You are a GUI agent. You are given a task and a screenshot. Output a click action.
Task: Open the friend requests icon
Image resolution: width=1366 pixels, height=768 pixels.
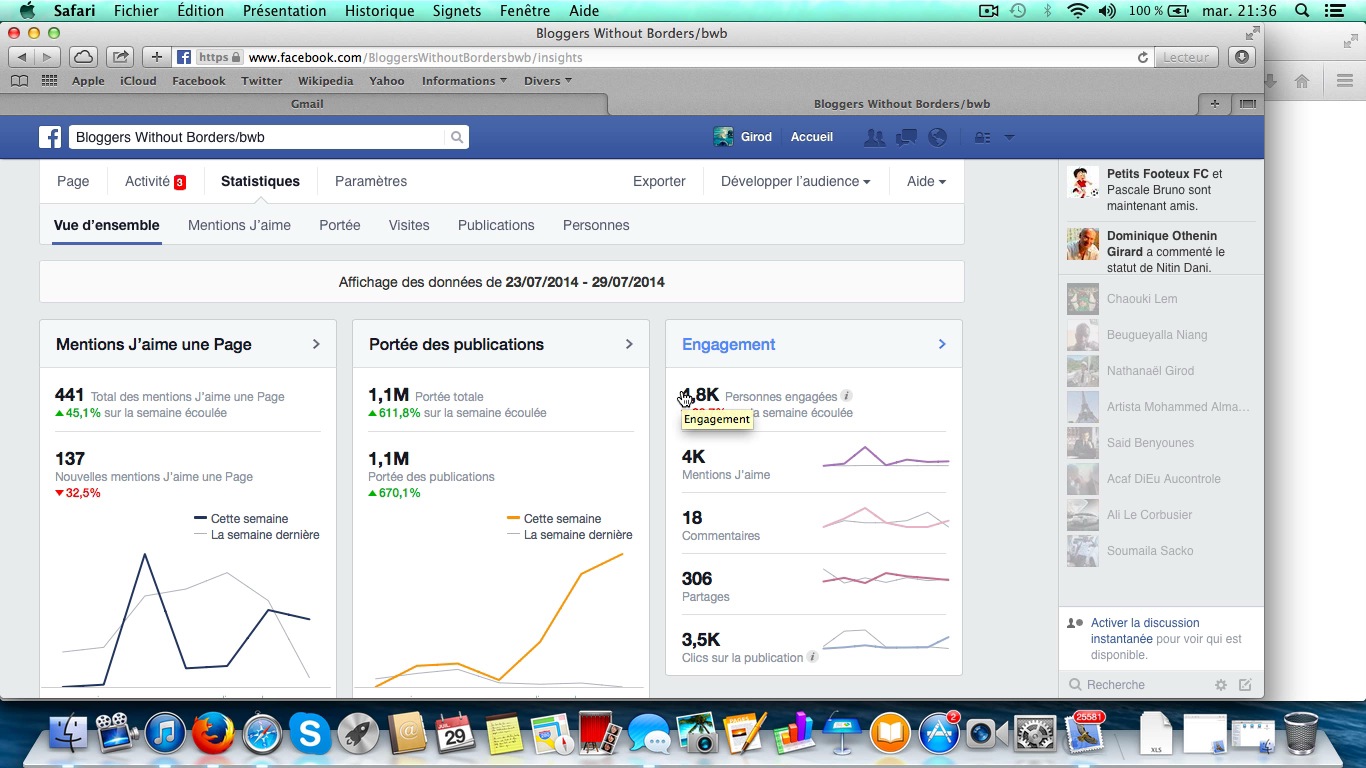point(874,138)
